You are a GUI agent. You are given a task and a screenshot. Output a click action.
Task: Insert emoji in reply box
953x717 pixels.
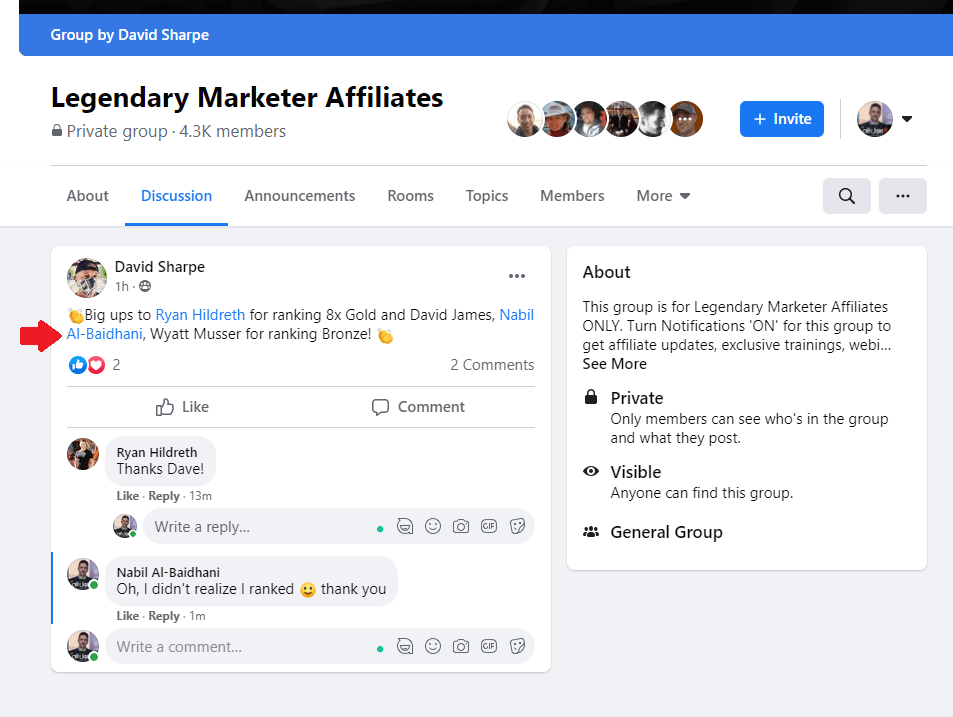[433, 526]
